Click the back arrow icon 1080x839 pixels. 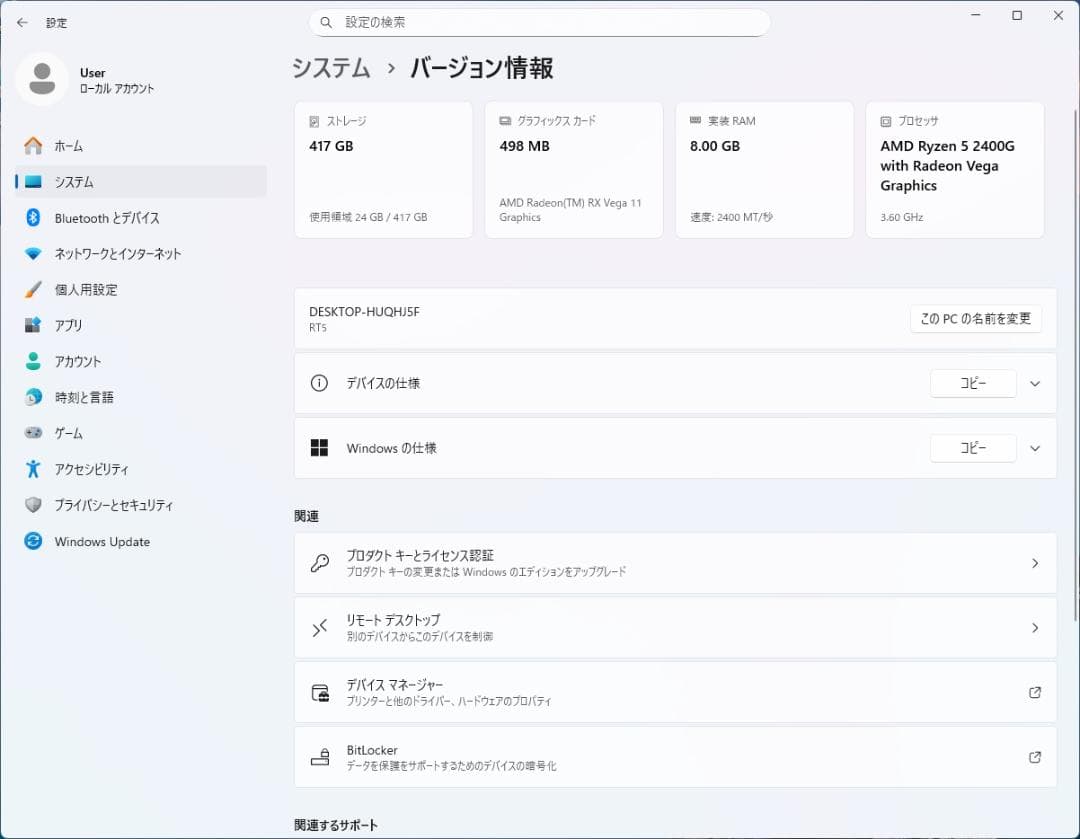pyautogui.click(x=22, y=23)
